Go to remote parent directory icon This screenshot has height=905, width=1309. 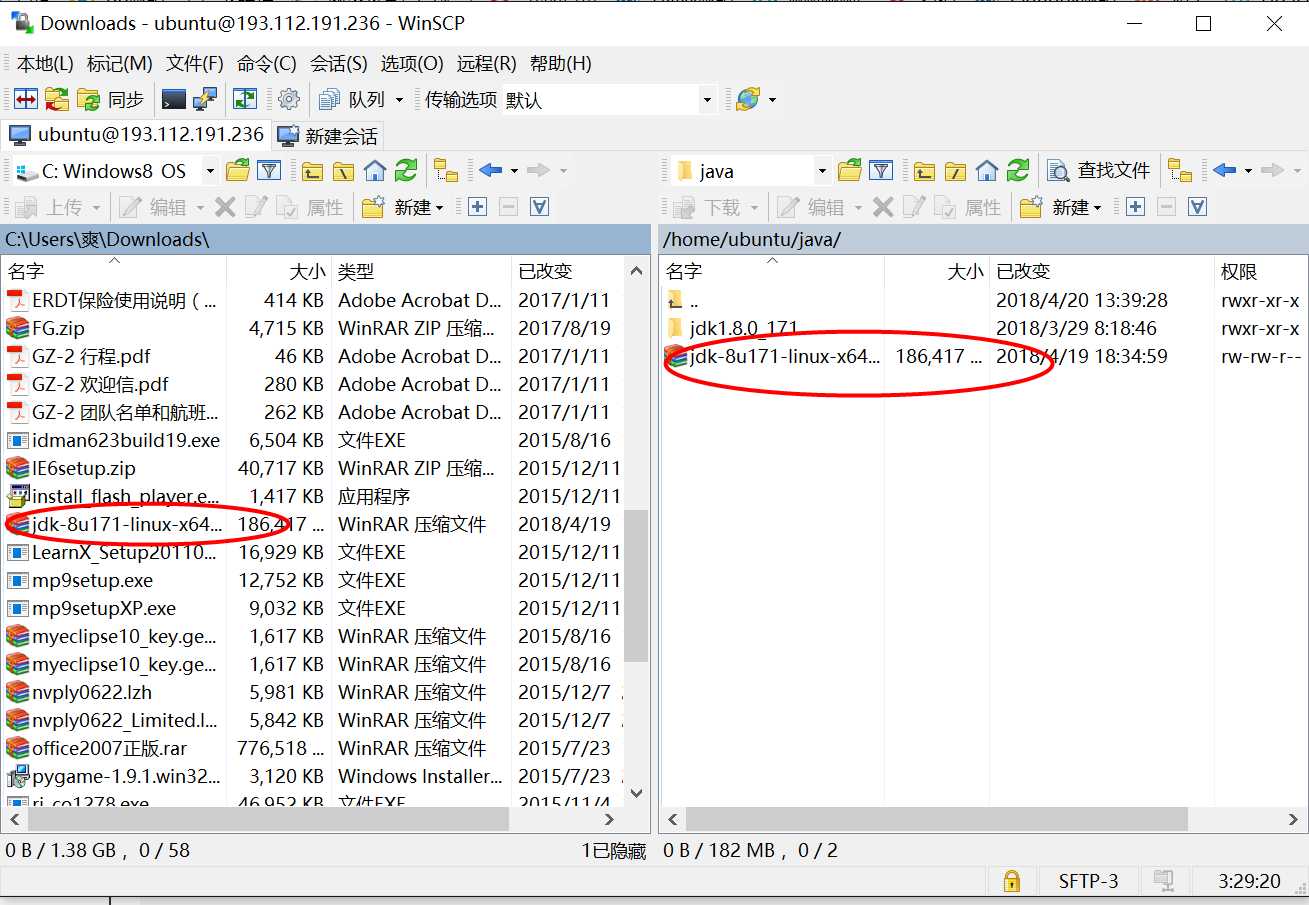pos(925,171)
